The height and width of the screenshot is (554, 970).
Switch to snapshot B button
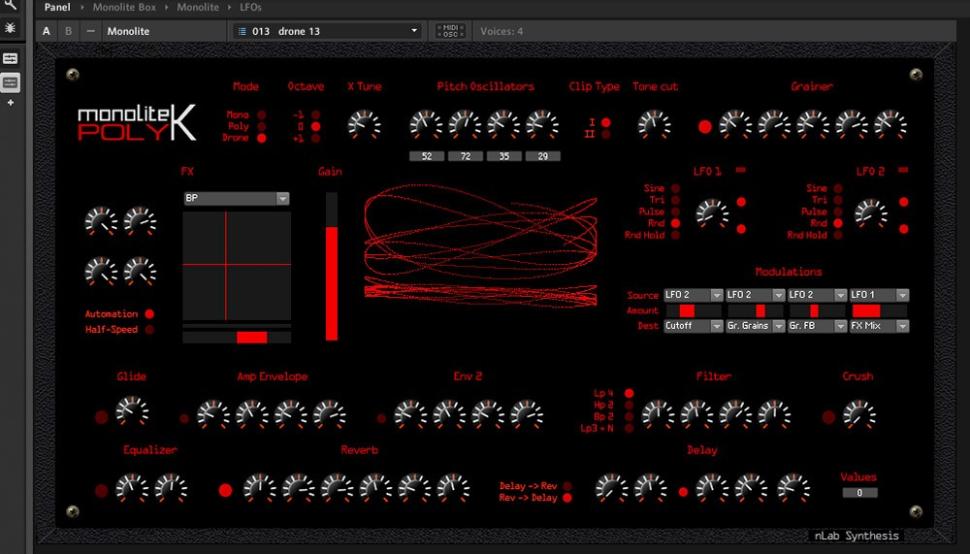pos(68,31)
